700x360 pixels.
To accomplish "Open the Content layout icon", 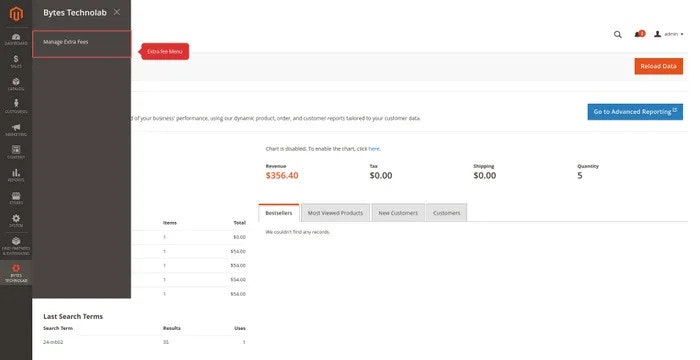I will (x=16, y=152).
